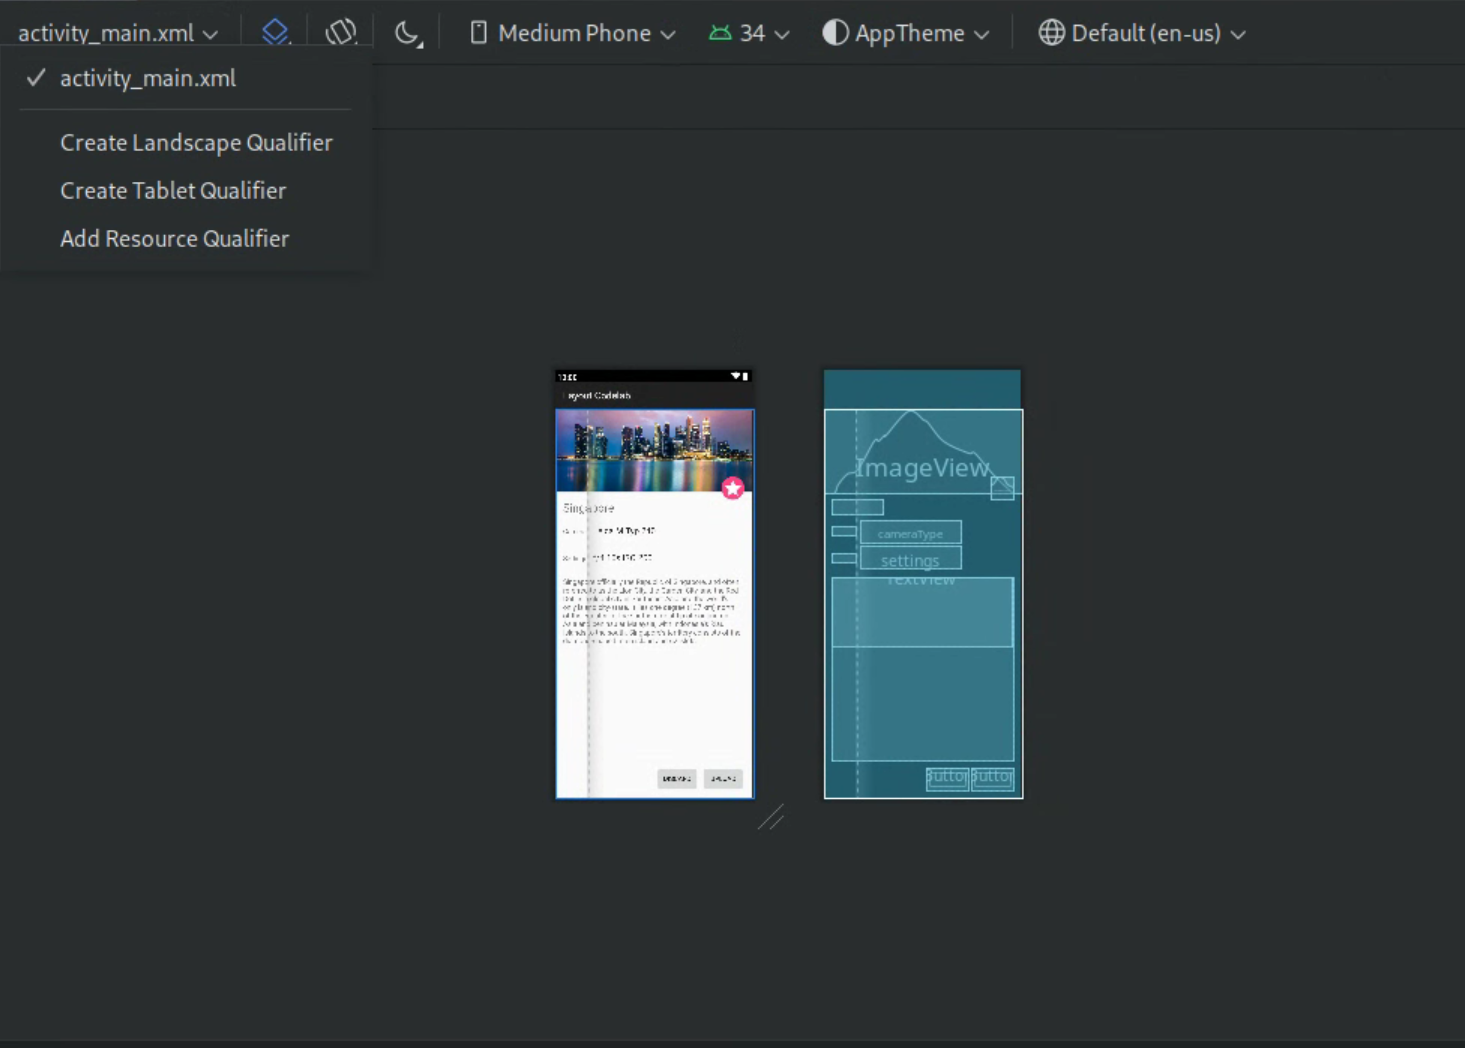
Task: Select the cameraType view in the blueprint
Action: (x=910, y=533)
